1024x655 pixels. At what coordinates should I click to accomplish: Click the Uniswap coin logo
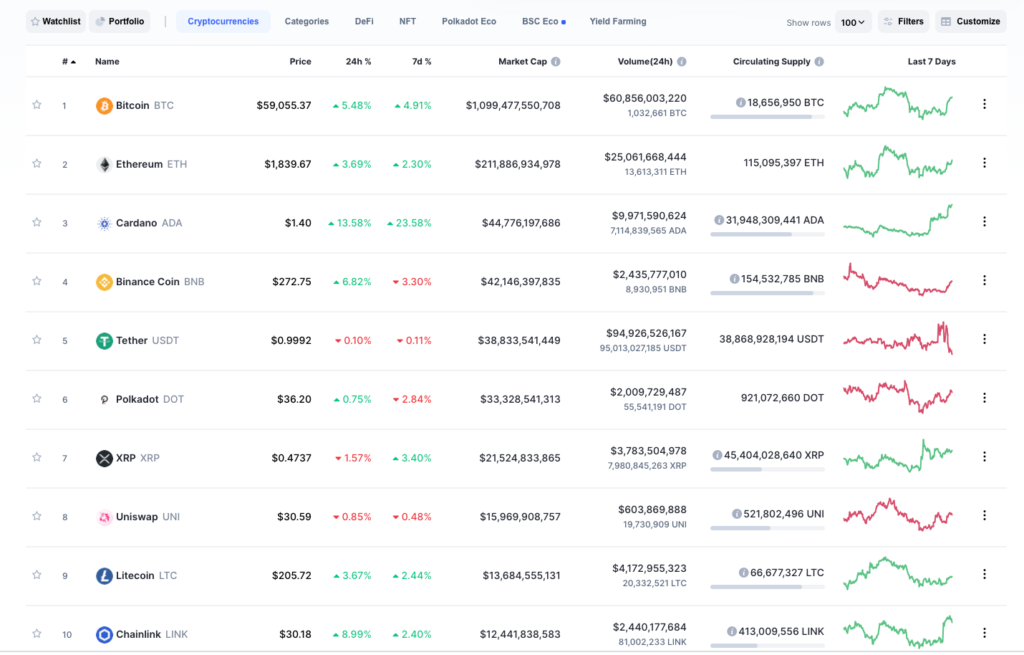tap(104, 517)
